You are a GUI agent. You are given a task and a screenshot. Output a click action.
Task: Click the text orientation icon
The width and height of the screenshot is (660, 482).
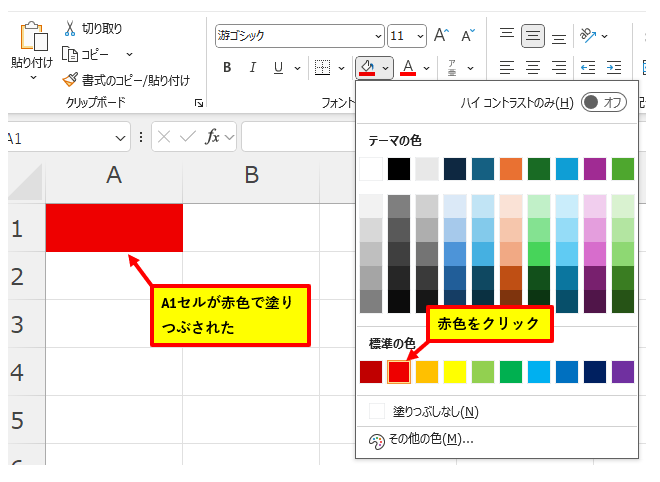pyautogui.click(x=588, y=35)
